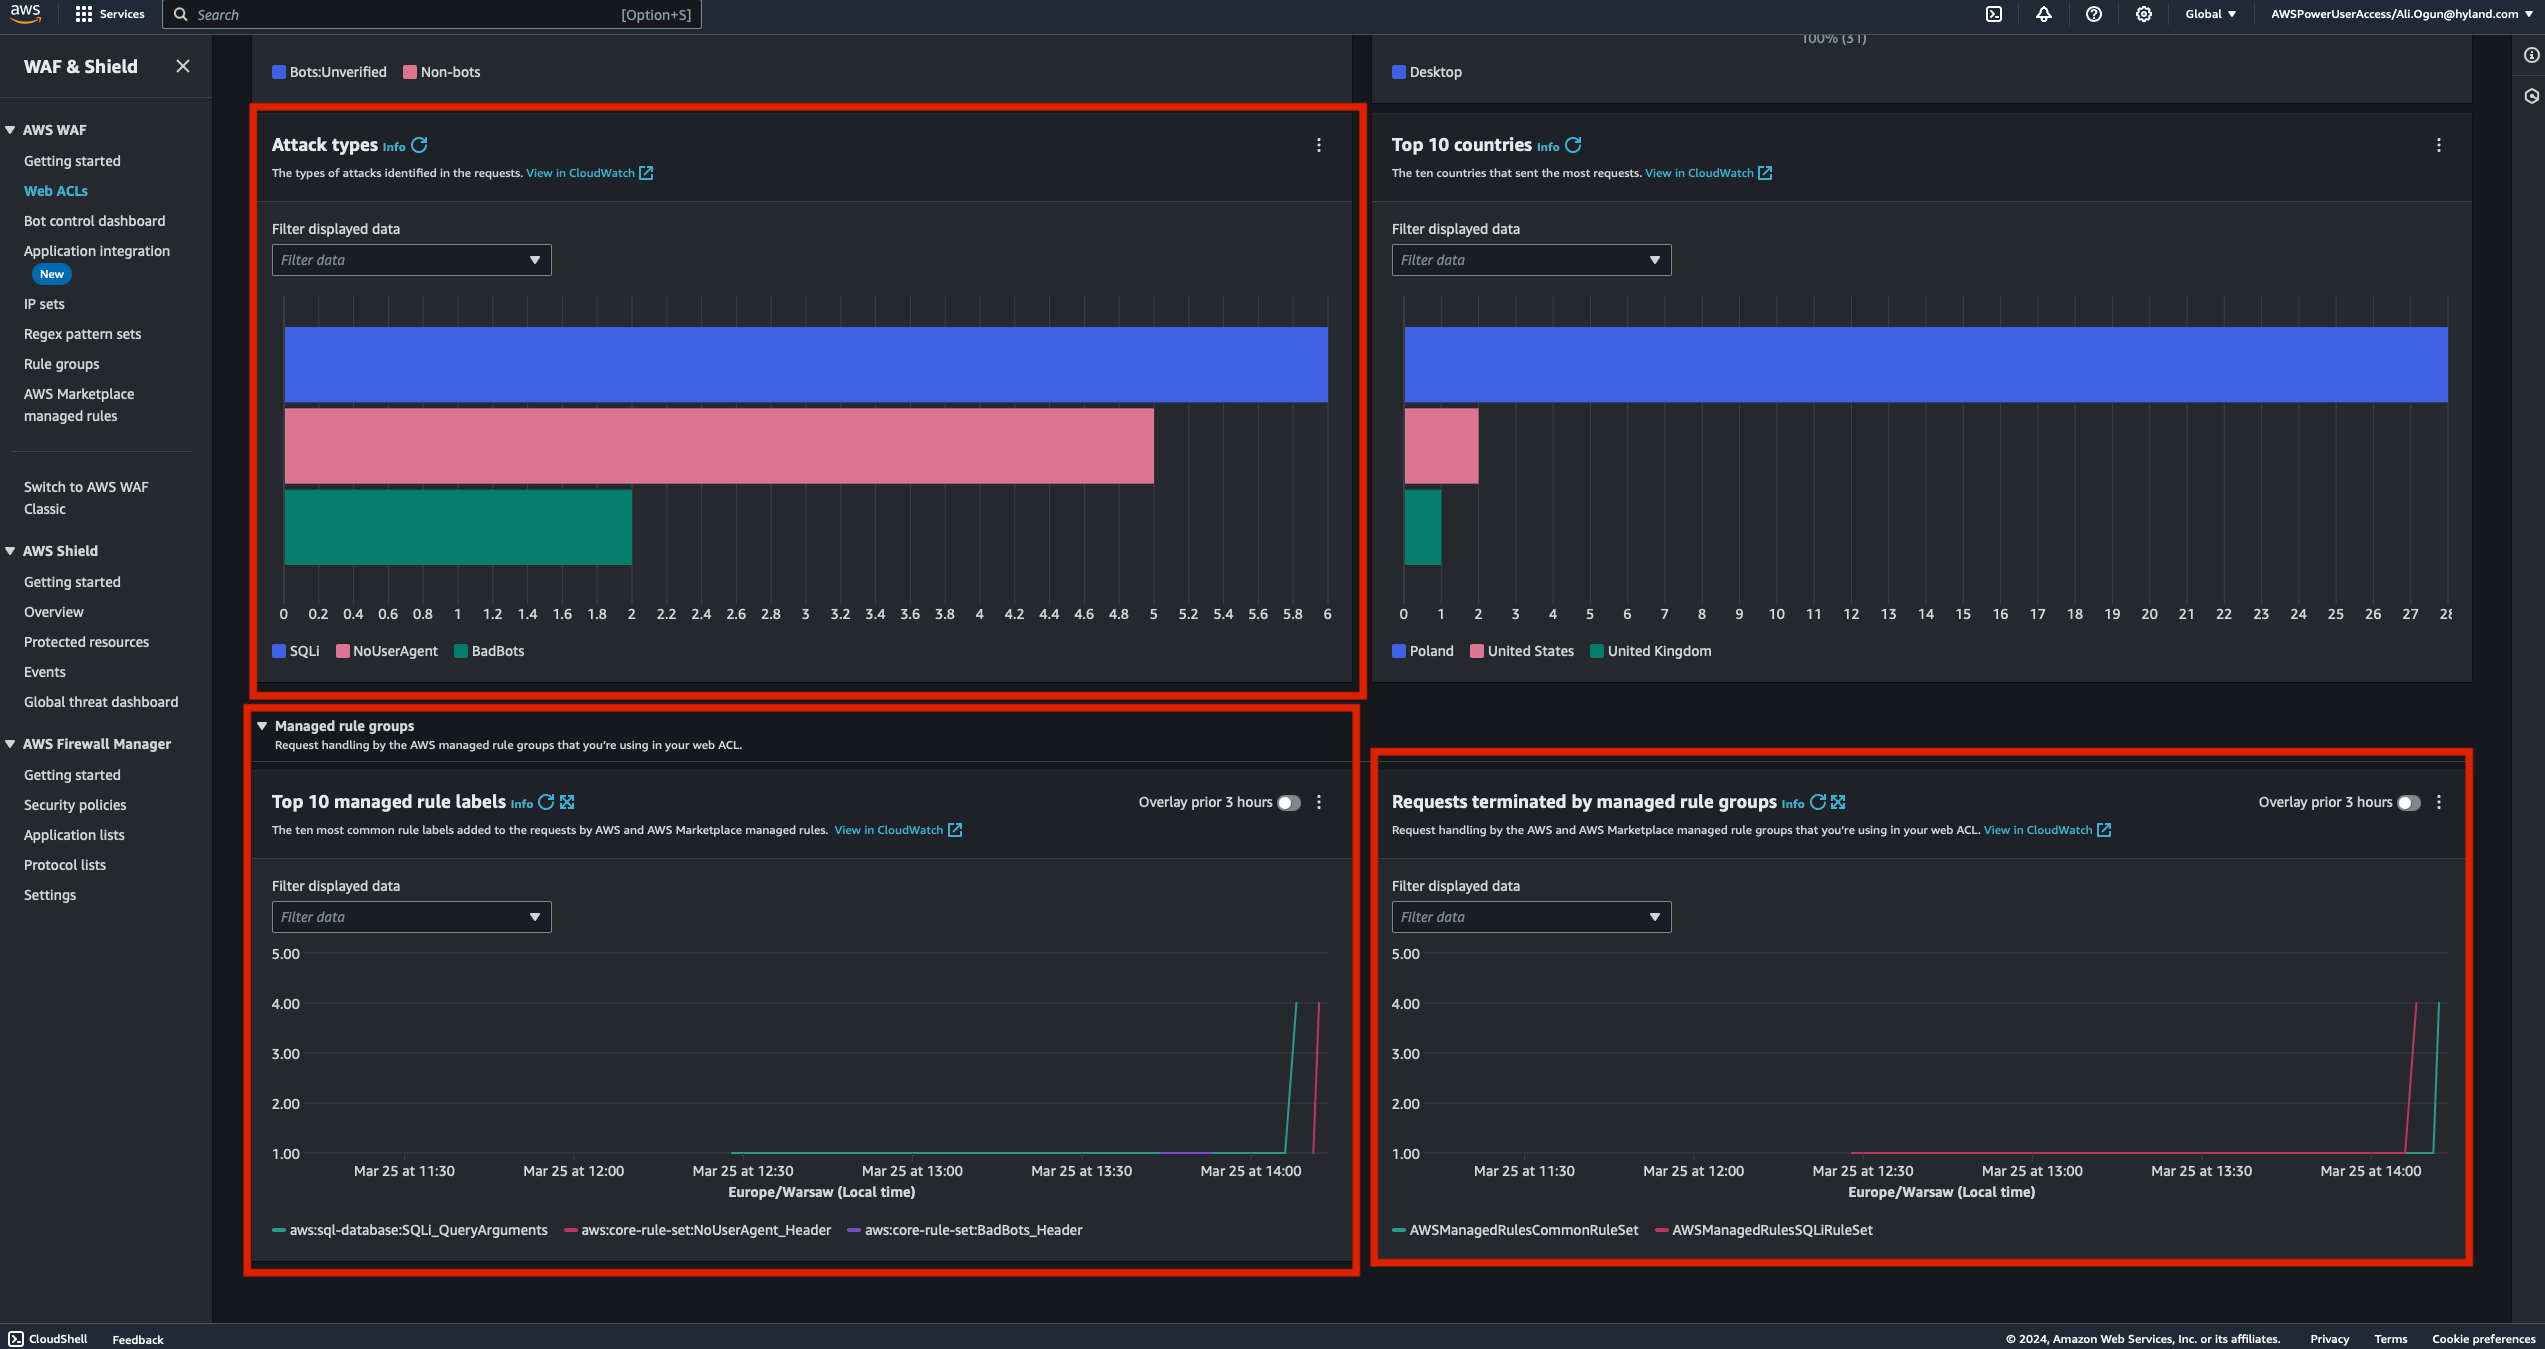Open Attack types three-dot options menu
This screenshot has width=2545, height=1349.
point(1319,145)
